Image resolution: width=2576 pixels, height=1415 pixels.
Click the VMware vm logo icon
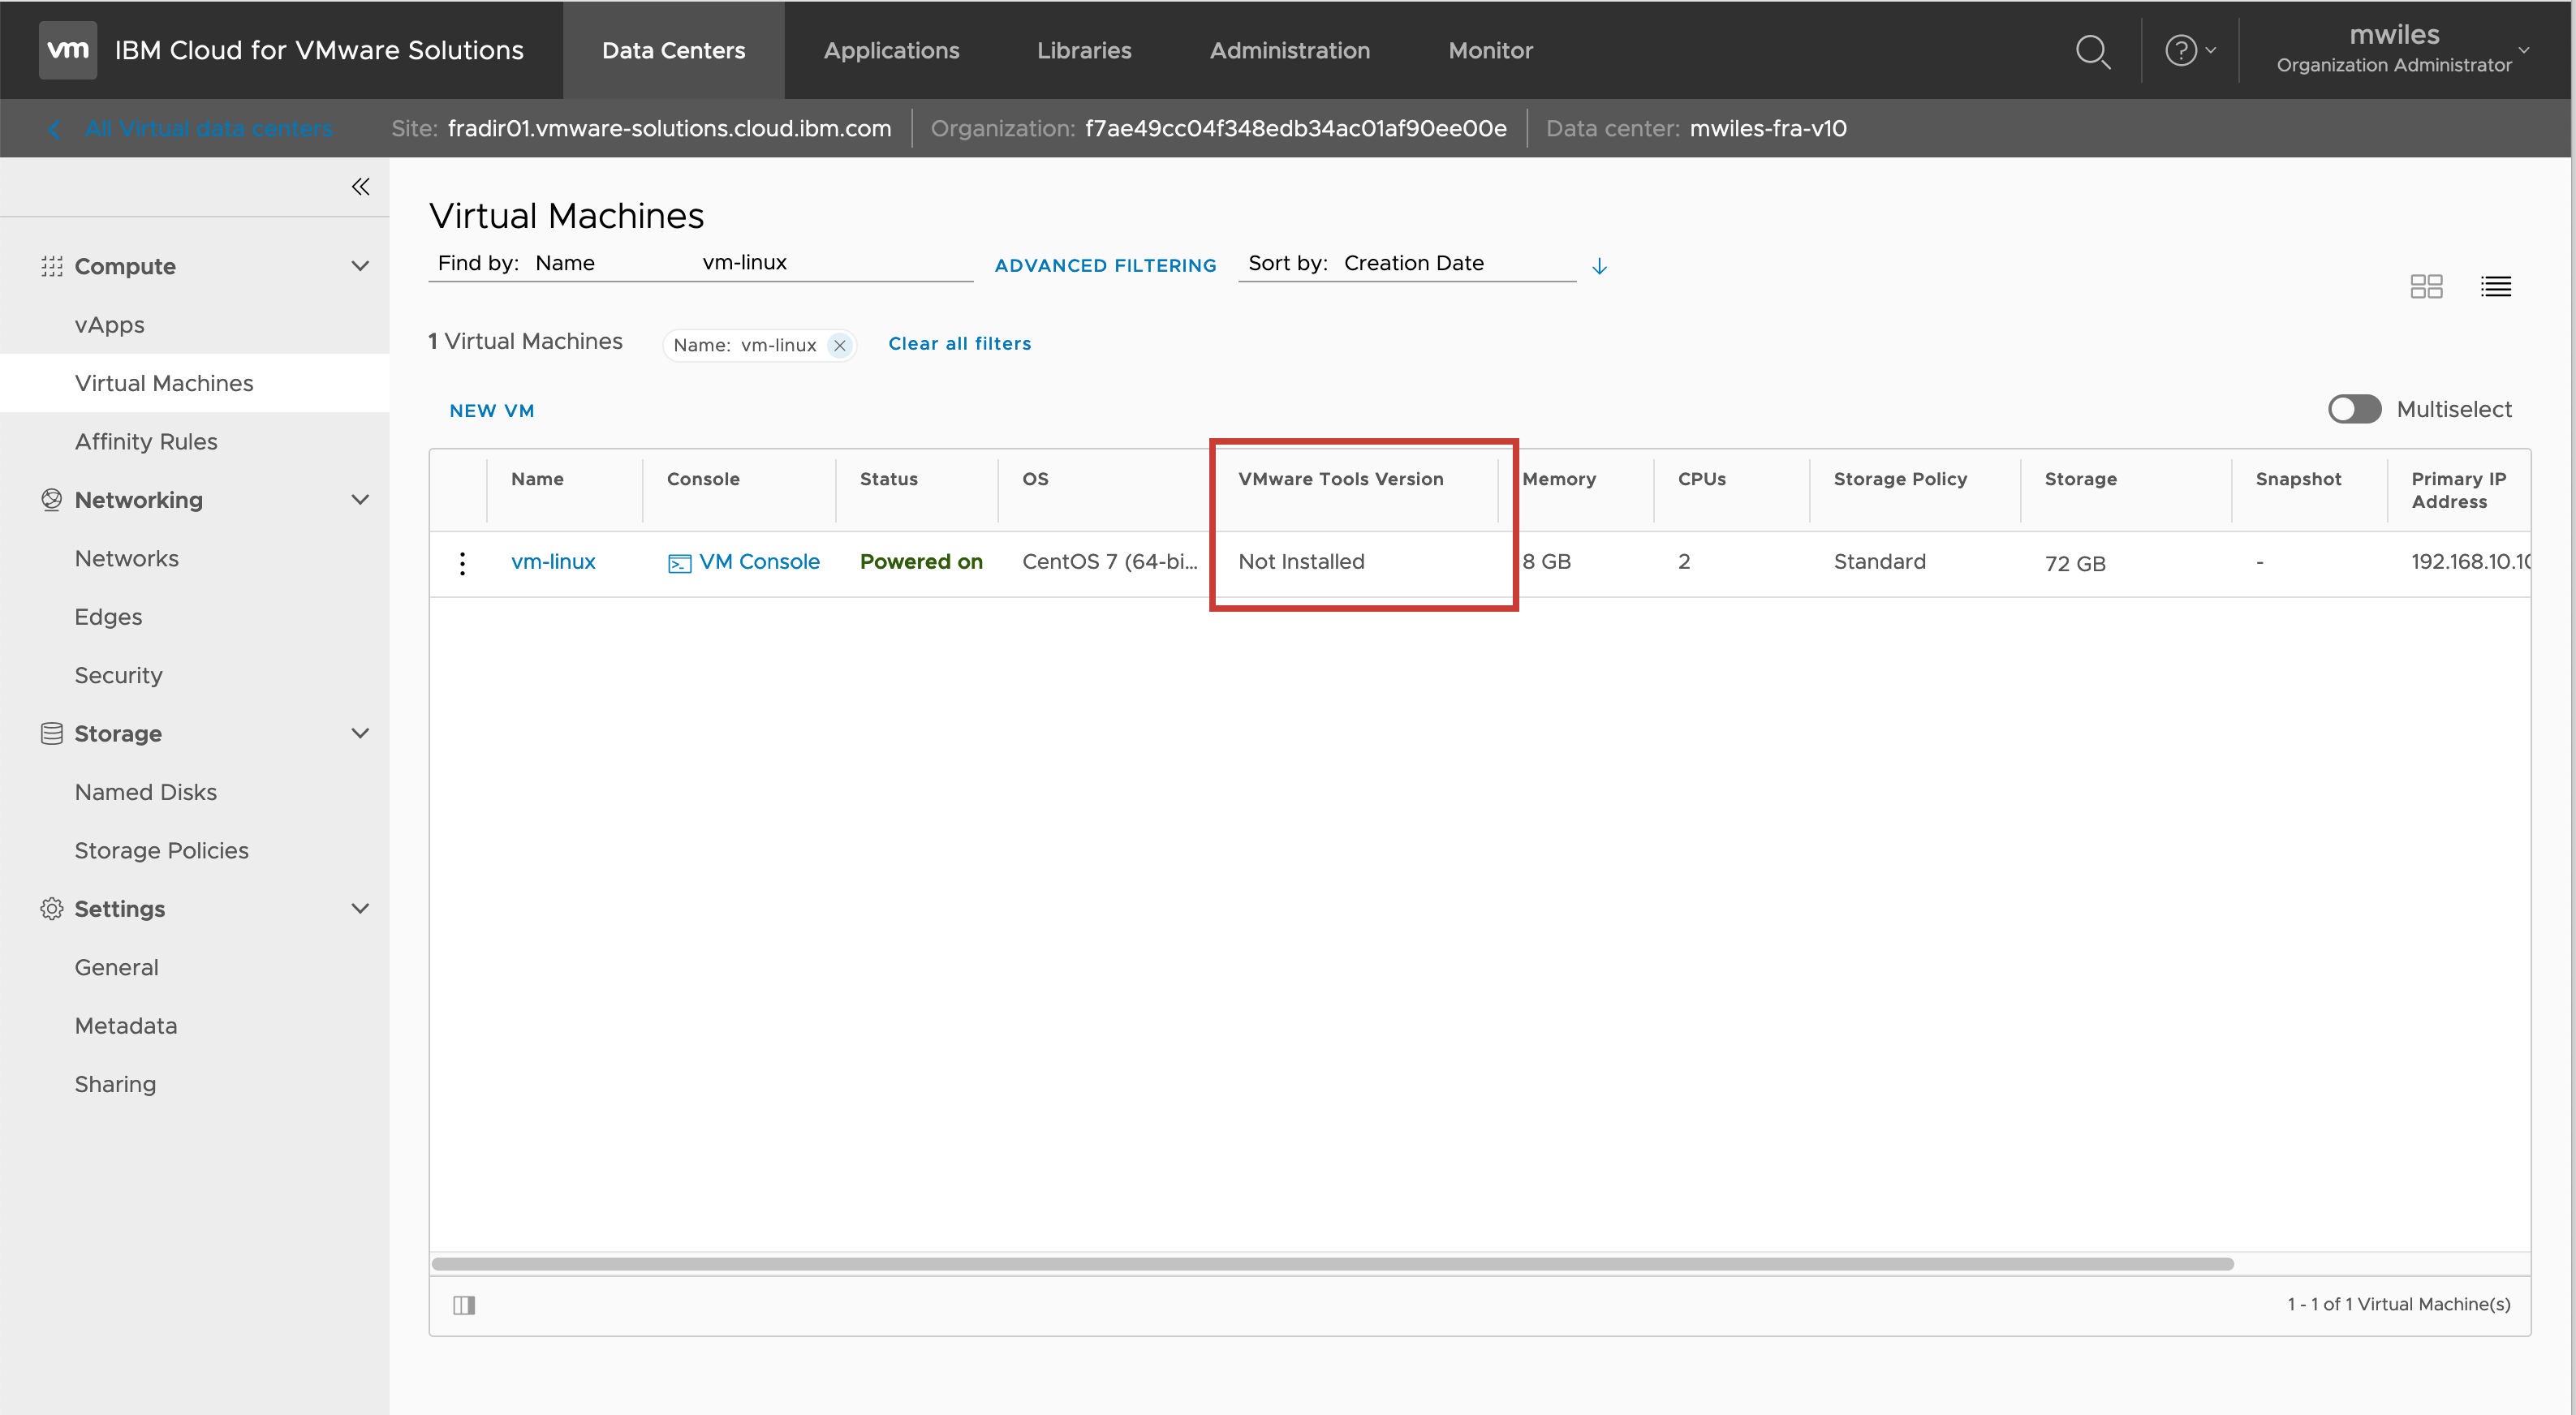(67, 50)
